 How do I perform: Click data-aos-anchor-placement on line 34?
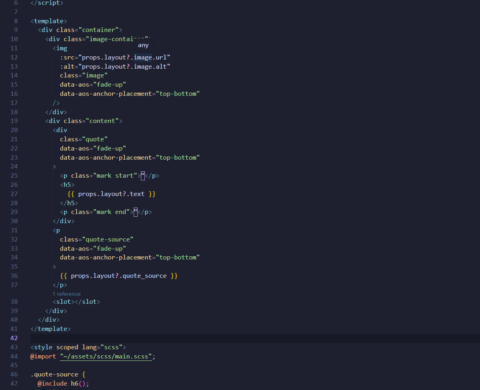click(130, 258)
